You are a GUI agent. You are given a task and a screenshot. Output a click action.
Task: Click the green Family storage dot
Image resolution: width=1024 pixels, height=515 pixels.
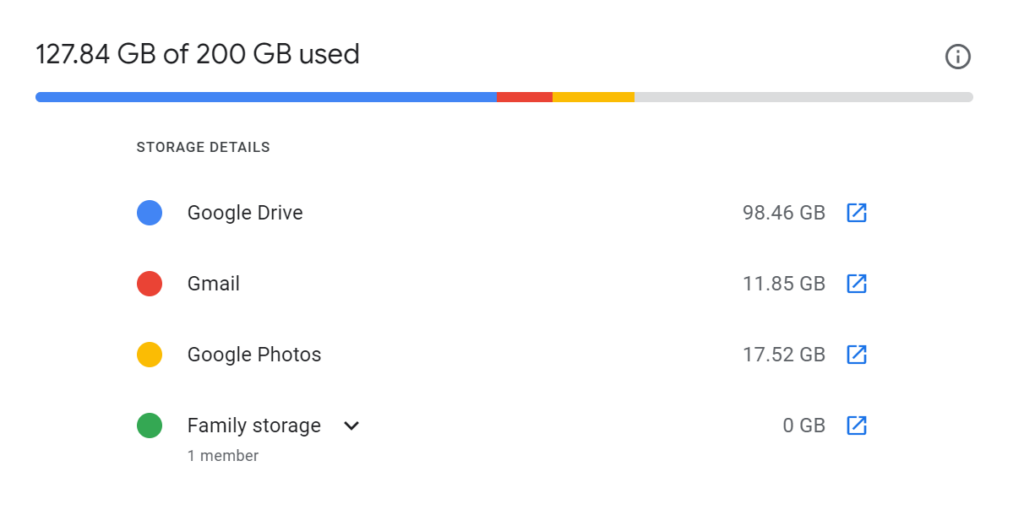pyautogui.click(x=150, y=426)
